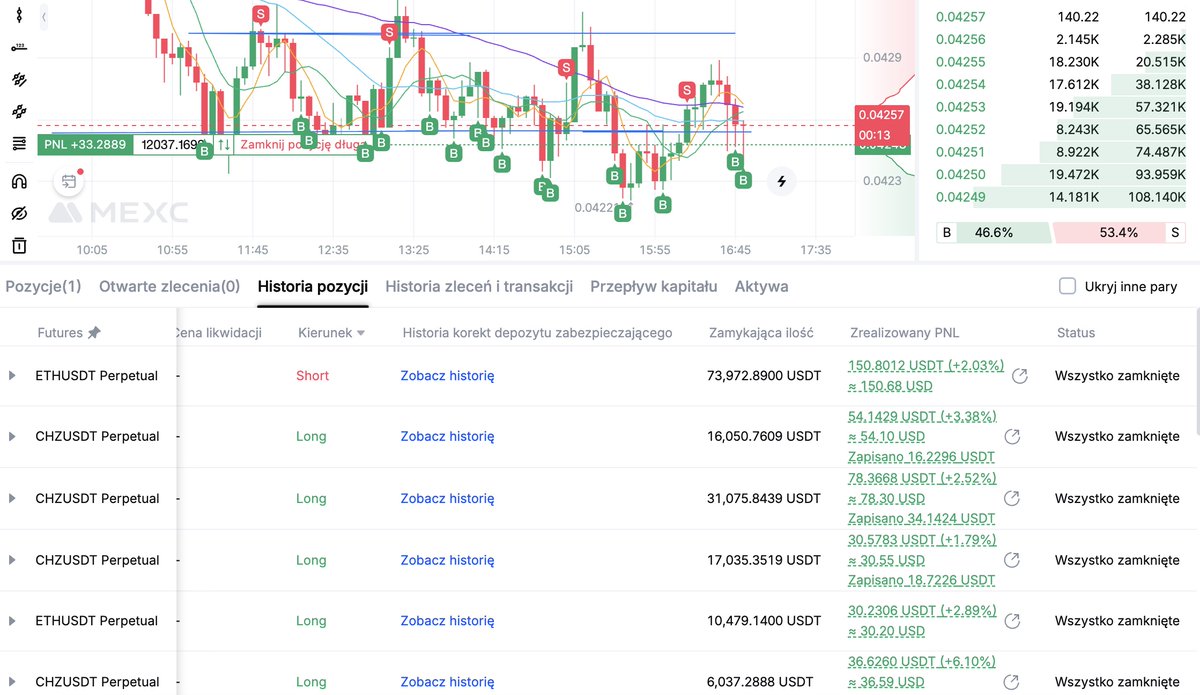The width and height of the screenshot is (1200, 695).
Task: Open Zobacz historię for 17,035.3519 USDT row
Action: [447, 560]
